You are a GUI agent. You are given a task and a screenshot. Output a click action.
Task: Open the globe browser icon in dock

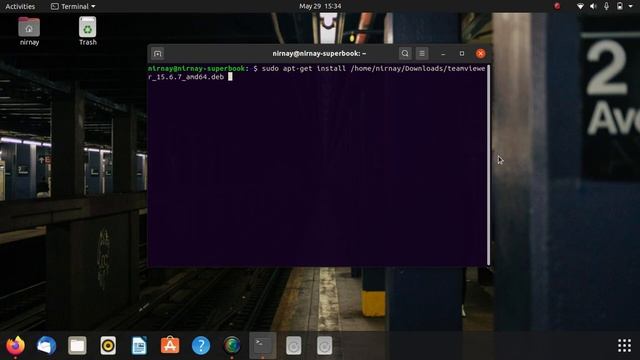coord(232,346)
